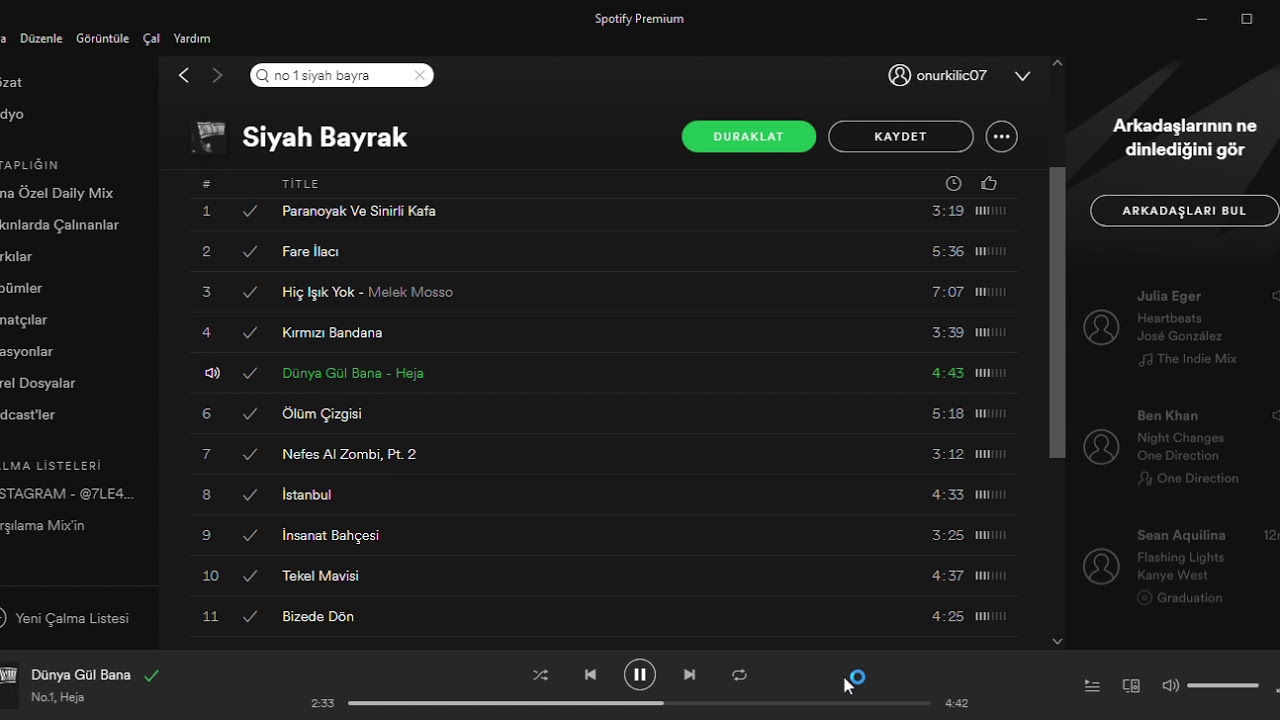
Task: Click the thumbs-up popularity column header
Action: 989,183
